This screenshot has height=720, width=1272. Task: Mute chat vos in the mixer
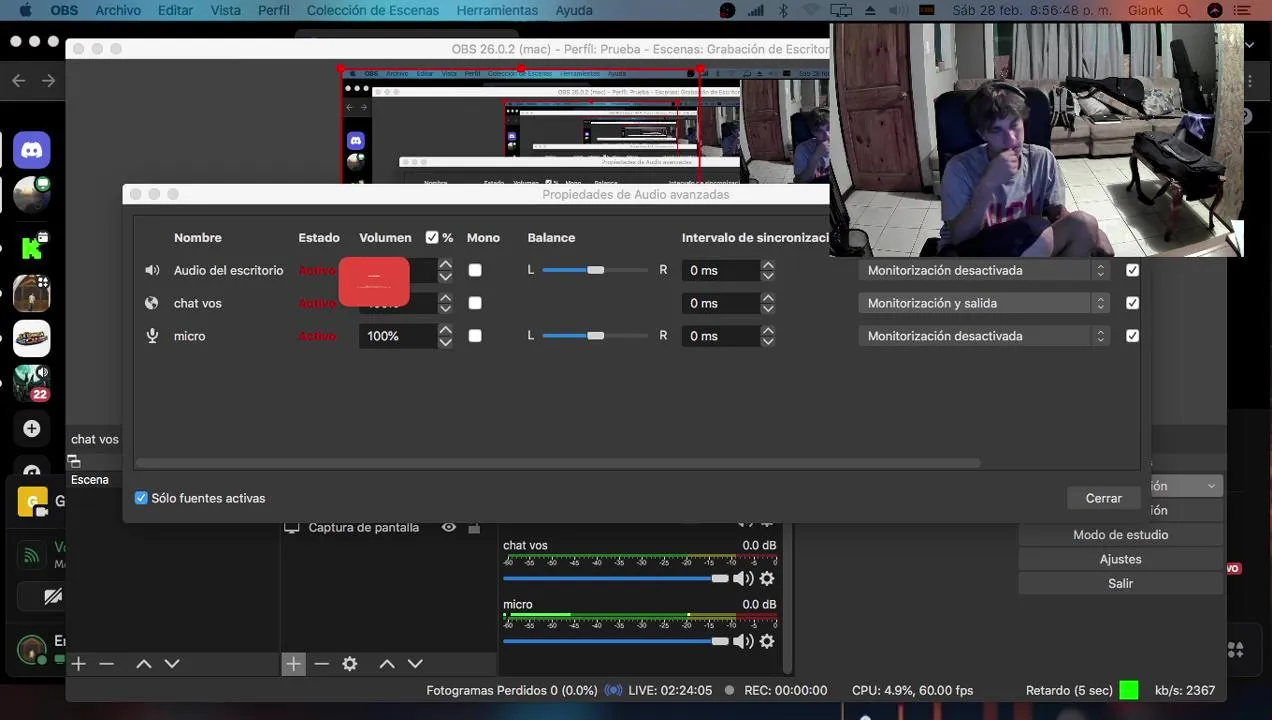[x=743, y=578]
